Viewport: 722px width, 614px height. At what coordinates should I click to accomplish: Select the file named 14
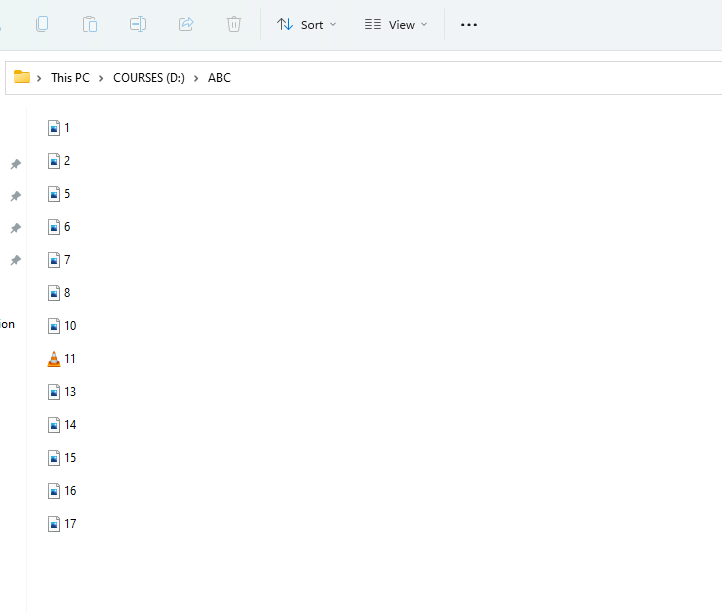69,425
